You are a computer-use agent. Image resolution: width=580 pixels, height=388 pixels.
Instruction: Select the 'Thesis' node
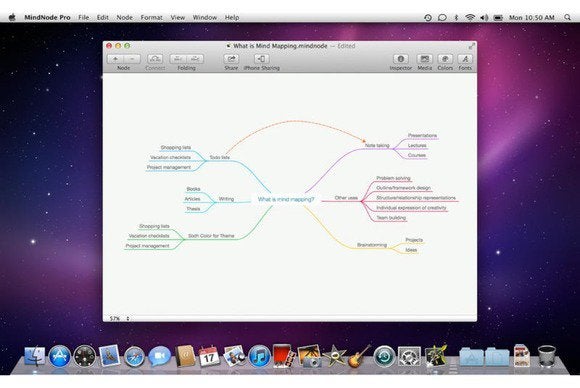(193, 209)
